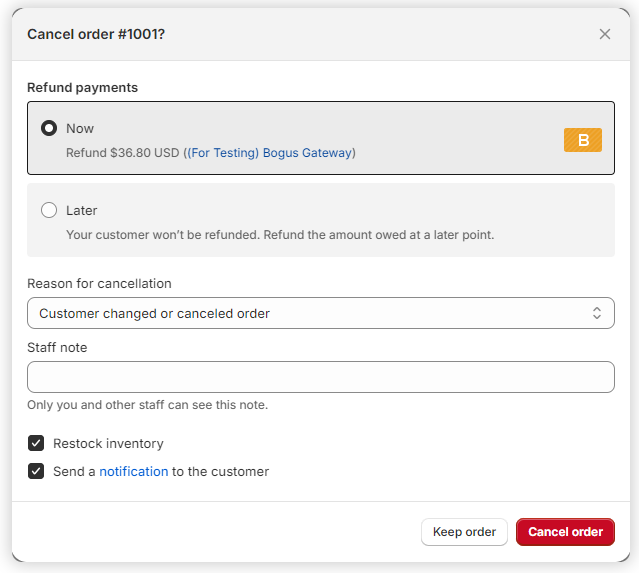Open the Reason for cancellation dropdown
The image size is (639, 573).
click(x=320, y=313)
